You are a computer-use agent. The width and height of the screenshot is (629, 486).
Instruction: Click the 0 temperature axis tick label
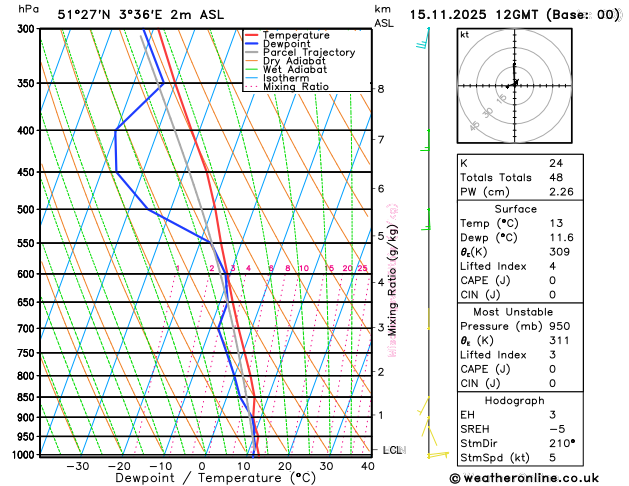pyautogui.click(x=202, y=466)
